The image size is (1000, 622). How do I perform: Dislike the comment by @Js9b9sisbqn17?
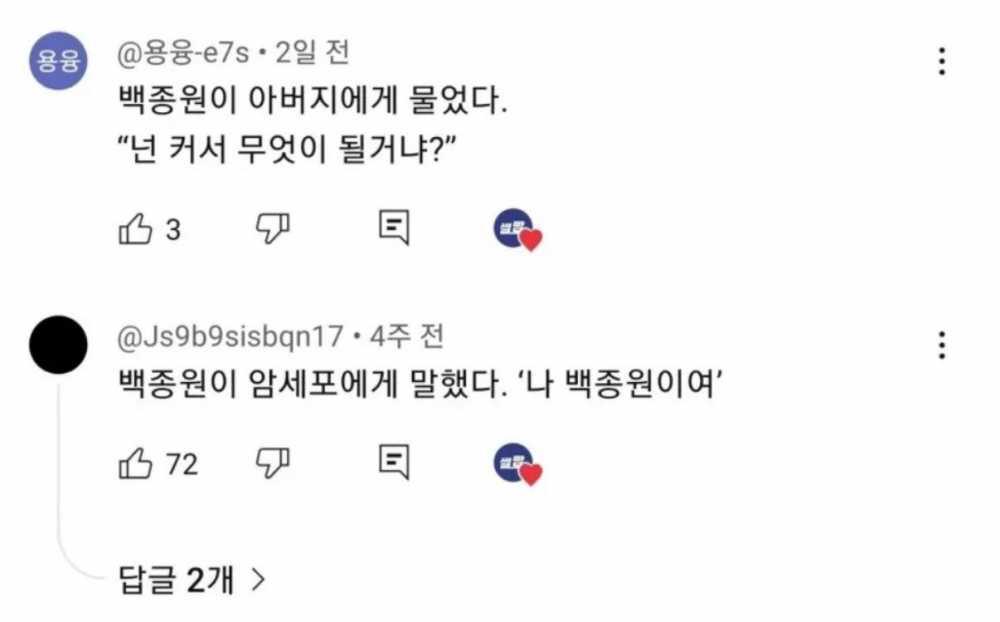pyautogui.click(x=272, y=463)
